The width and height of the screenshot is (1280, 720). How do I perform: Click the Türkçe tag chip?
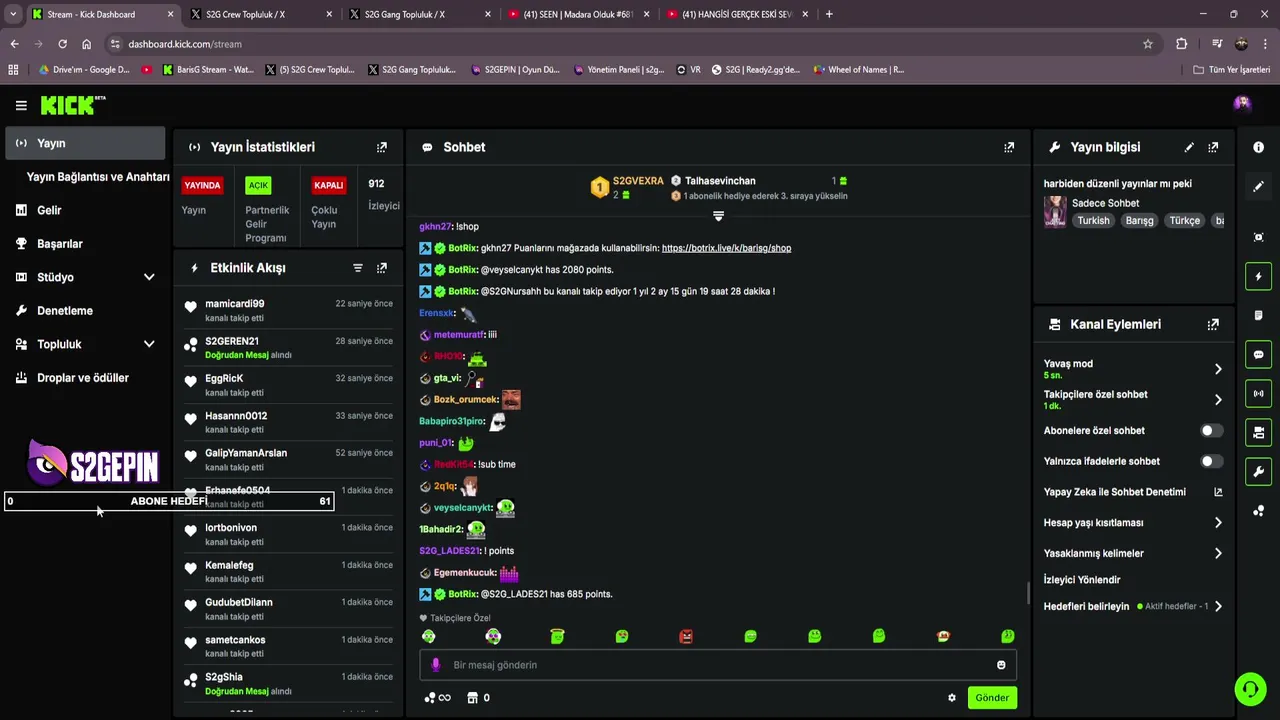point(1184,220)
